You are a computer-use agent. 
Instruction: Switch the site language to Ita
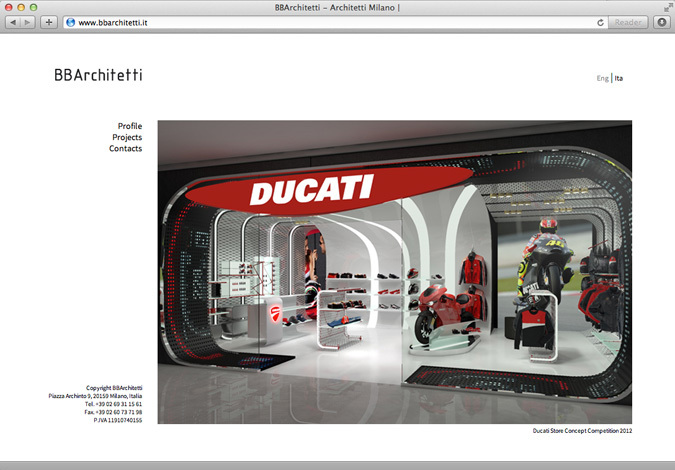pyautogui.click(x=619, y=78)
